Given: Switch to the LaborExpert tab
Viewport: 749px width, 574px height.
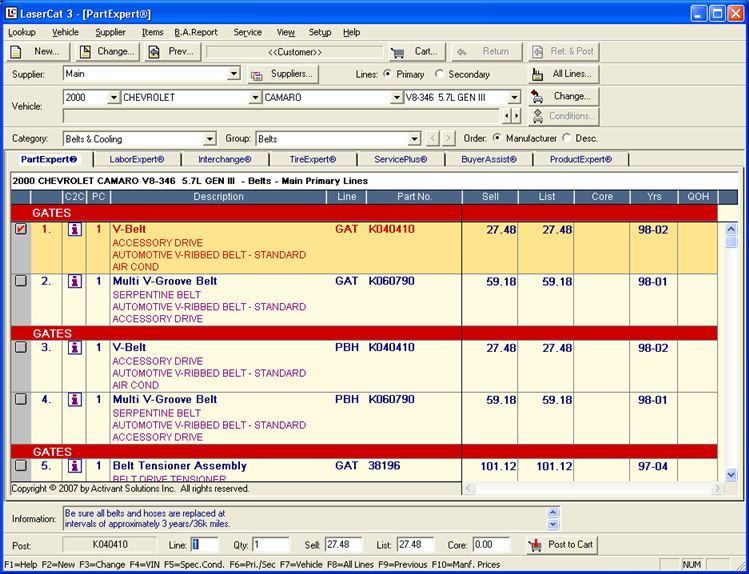Looking at the screenshot, I should tap(136, 159).
